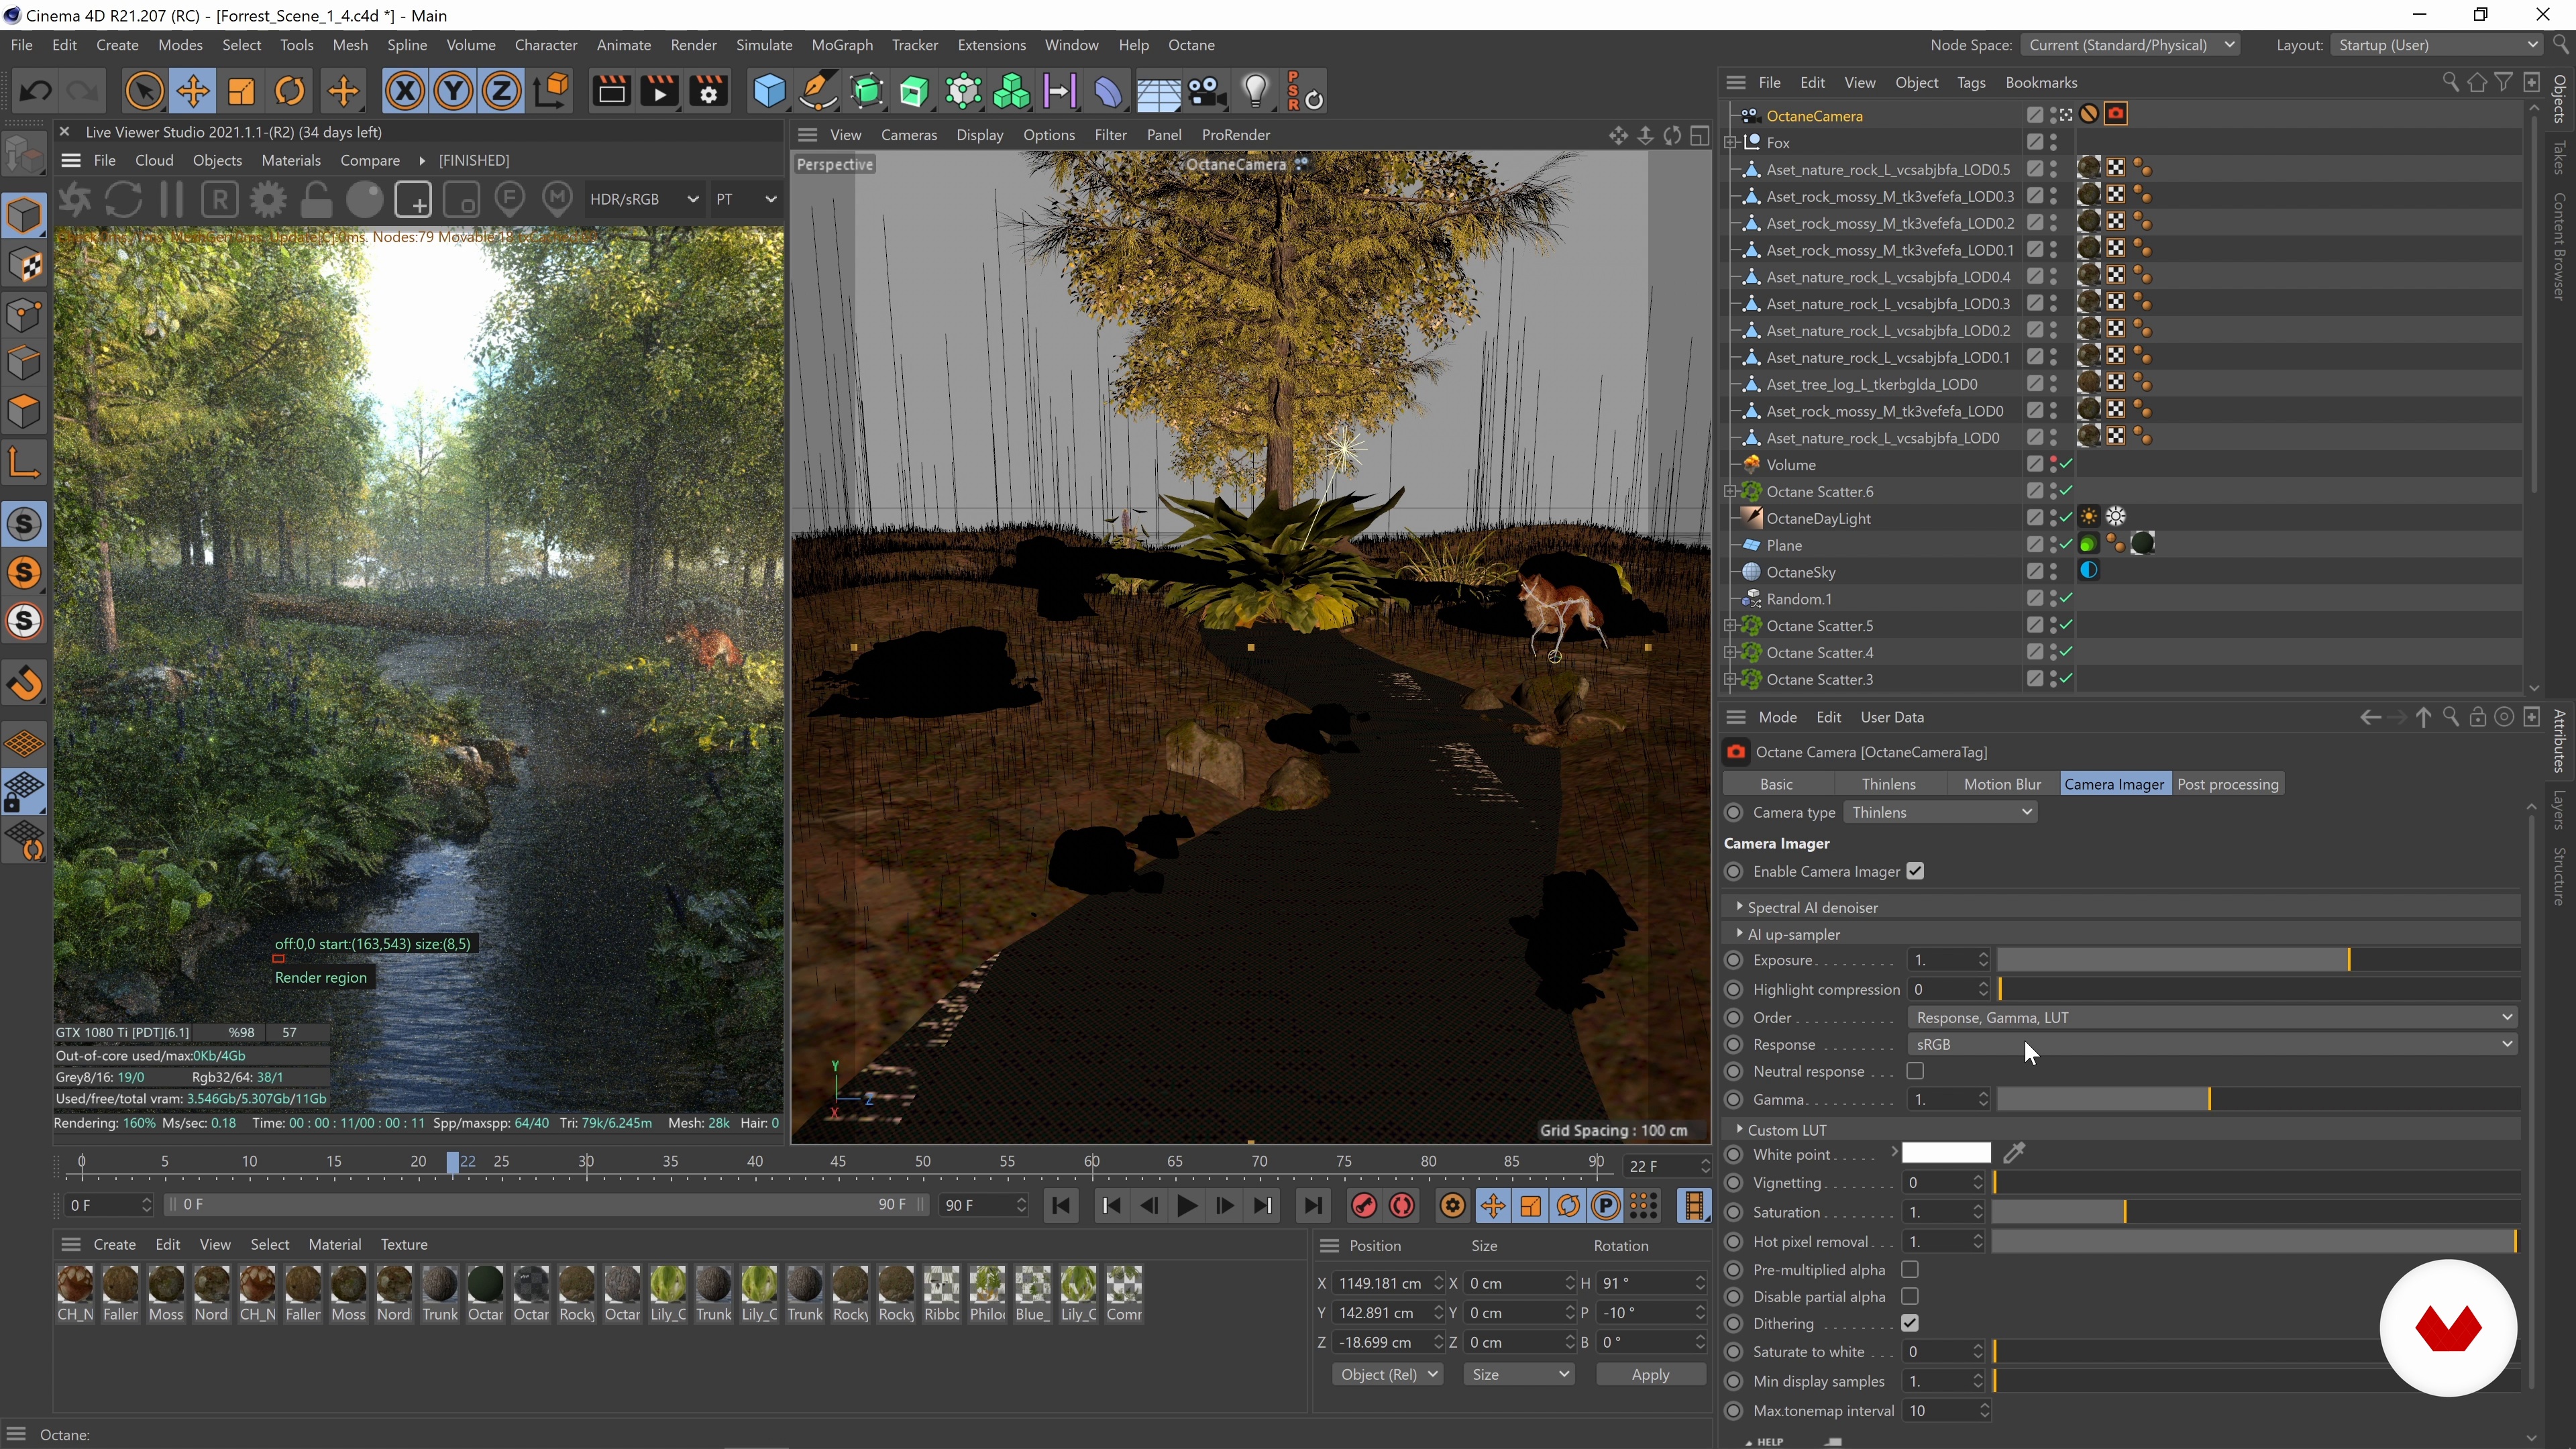Screen dimensions: 2576x1449
Task: Play the animation forward
Action: point(1187,1206)
